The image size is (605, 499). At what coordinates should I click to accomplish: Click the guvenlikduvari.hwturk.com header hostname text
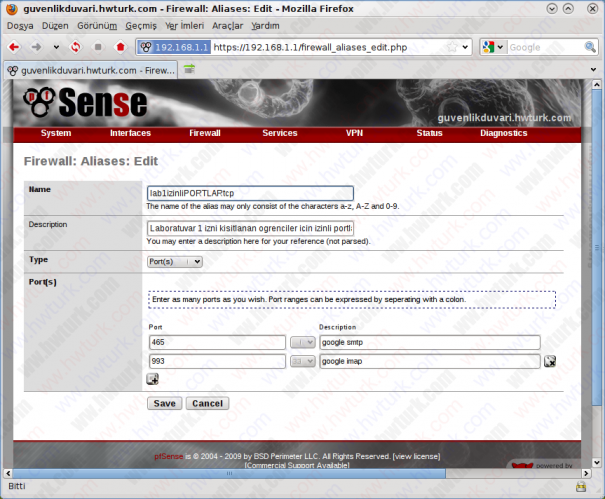click(x=504, y=118)
